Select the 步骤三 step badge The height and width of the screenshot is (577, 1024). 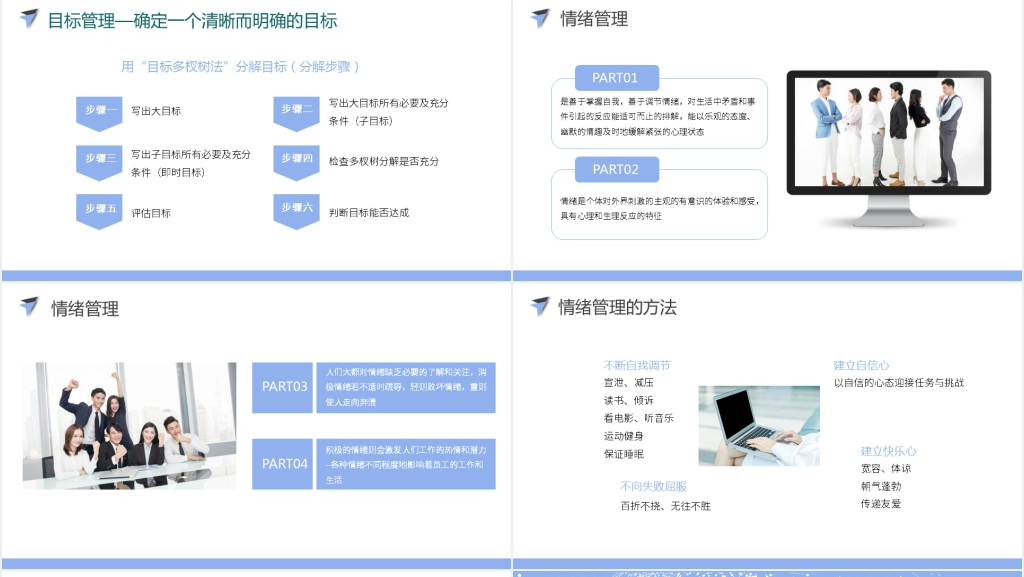point(99,161)
